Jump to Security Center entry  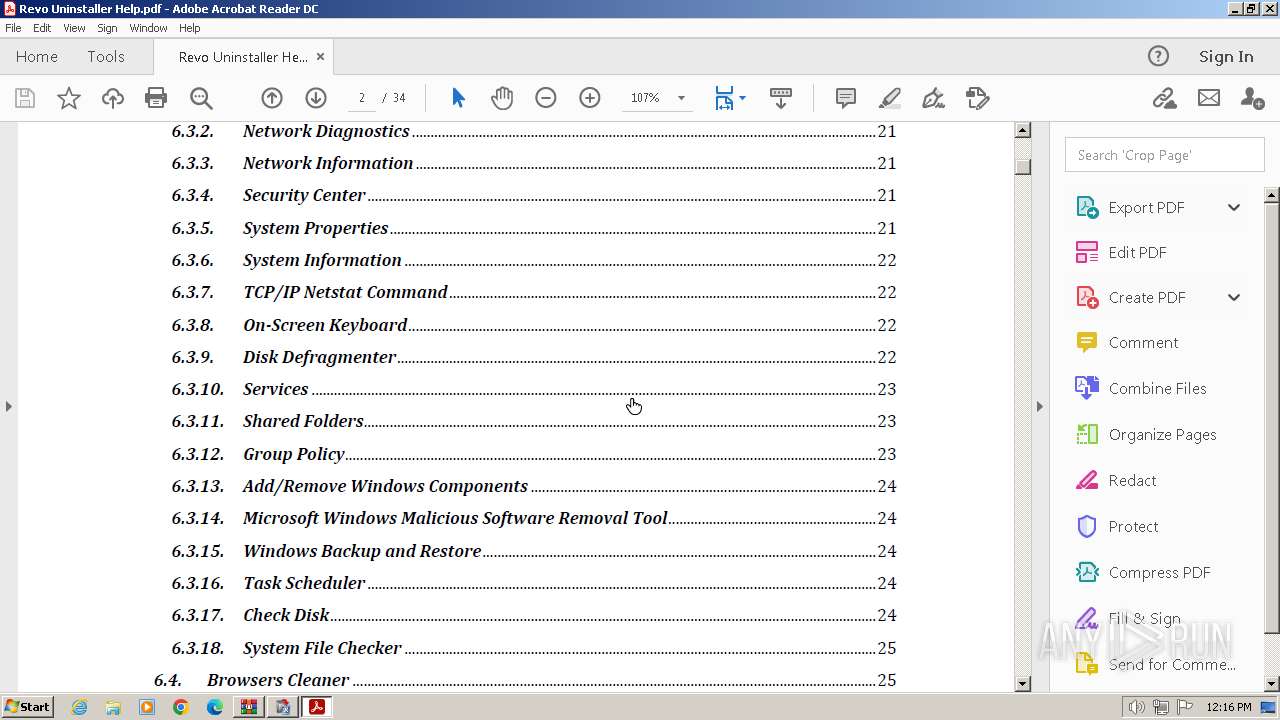[533, 195]
